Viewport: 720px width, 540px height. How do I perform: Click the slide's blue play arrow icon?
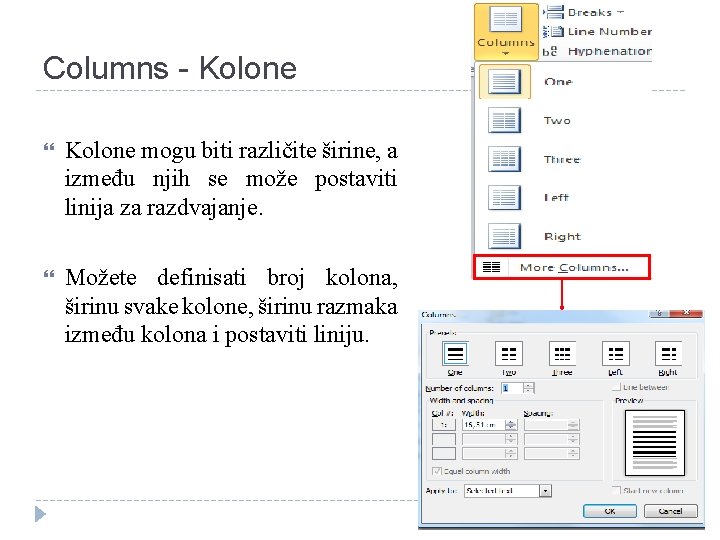pyautogui.click(x=40, y=514)
